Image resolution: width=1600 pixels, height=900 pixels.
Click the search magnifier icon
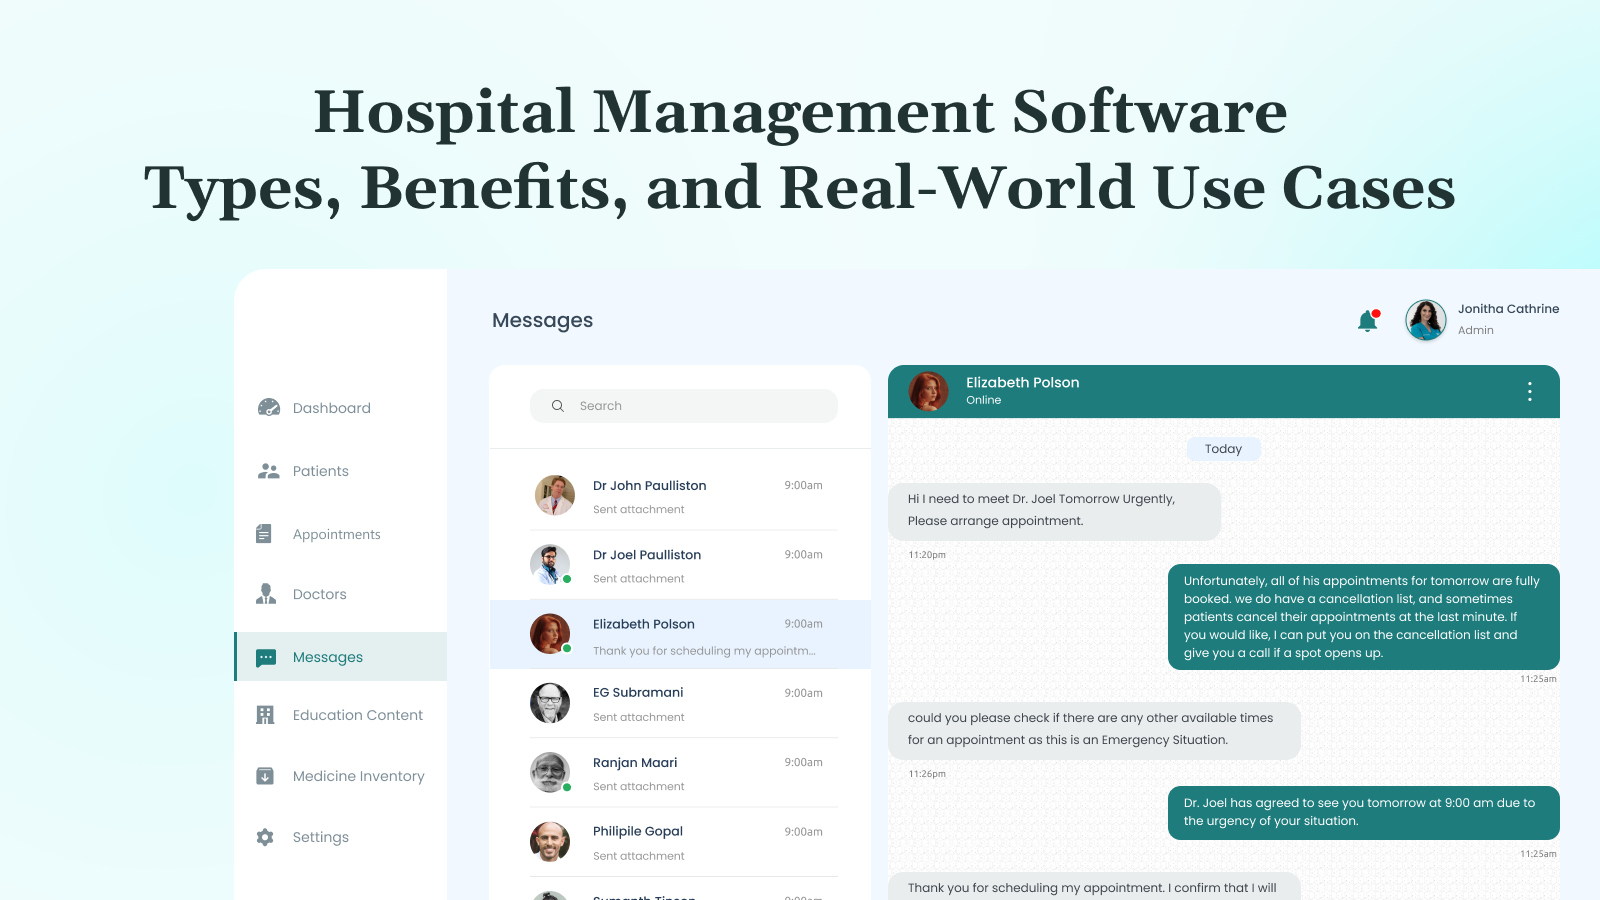[558, 406]
